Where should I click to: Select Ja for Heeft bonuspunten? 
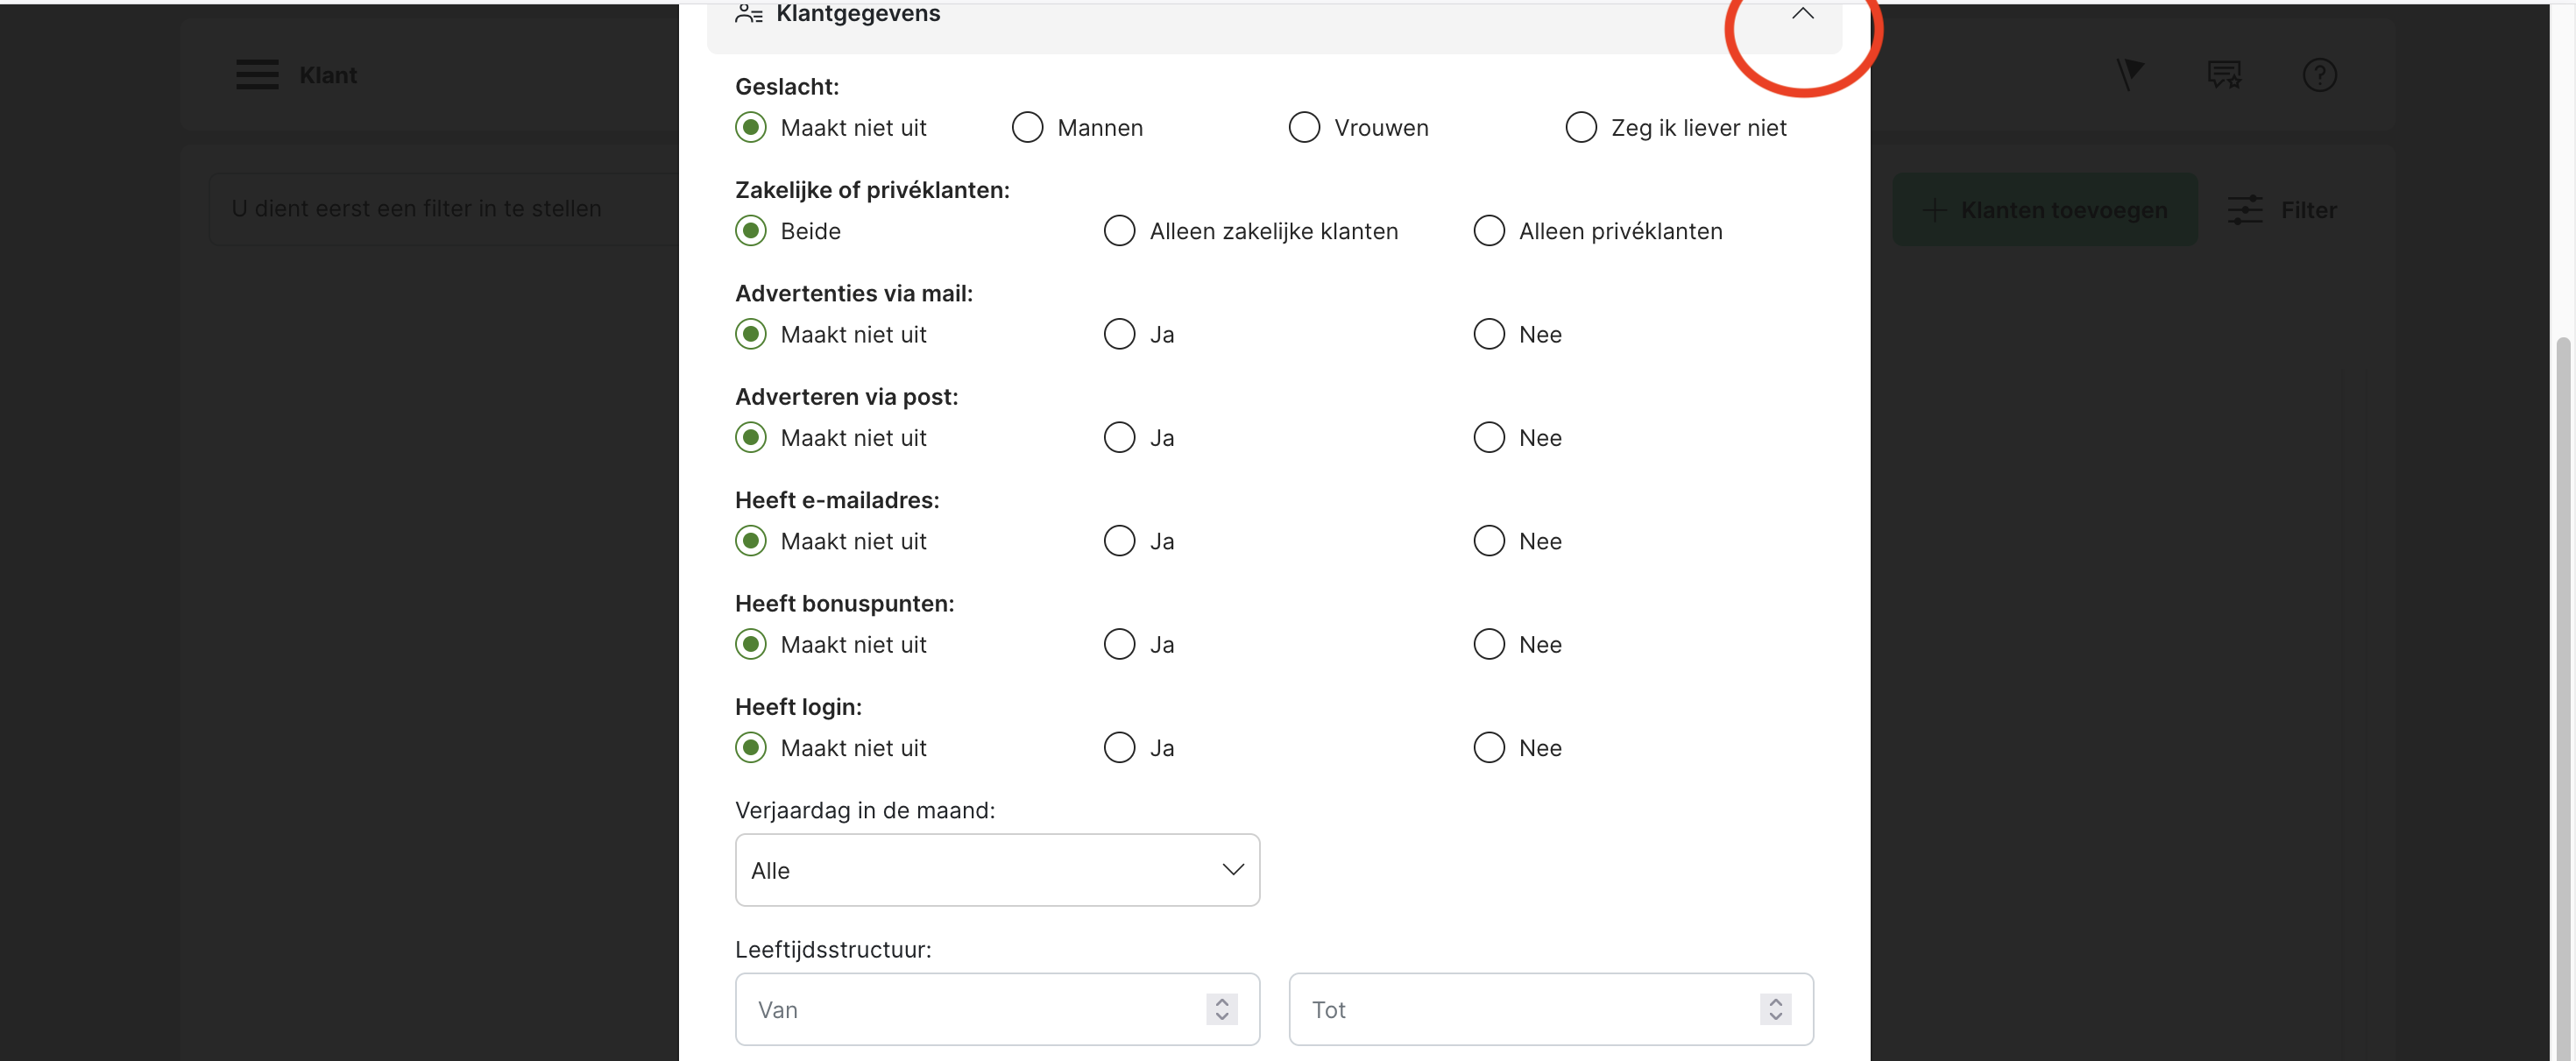pyautogui.click(x=1119, y=645)
